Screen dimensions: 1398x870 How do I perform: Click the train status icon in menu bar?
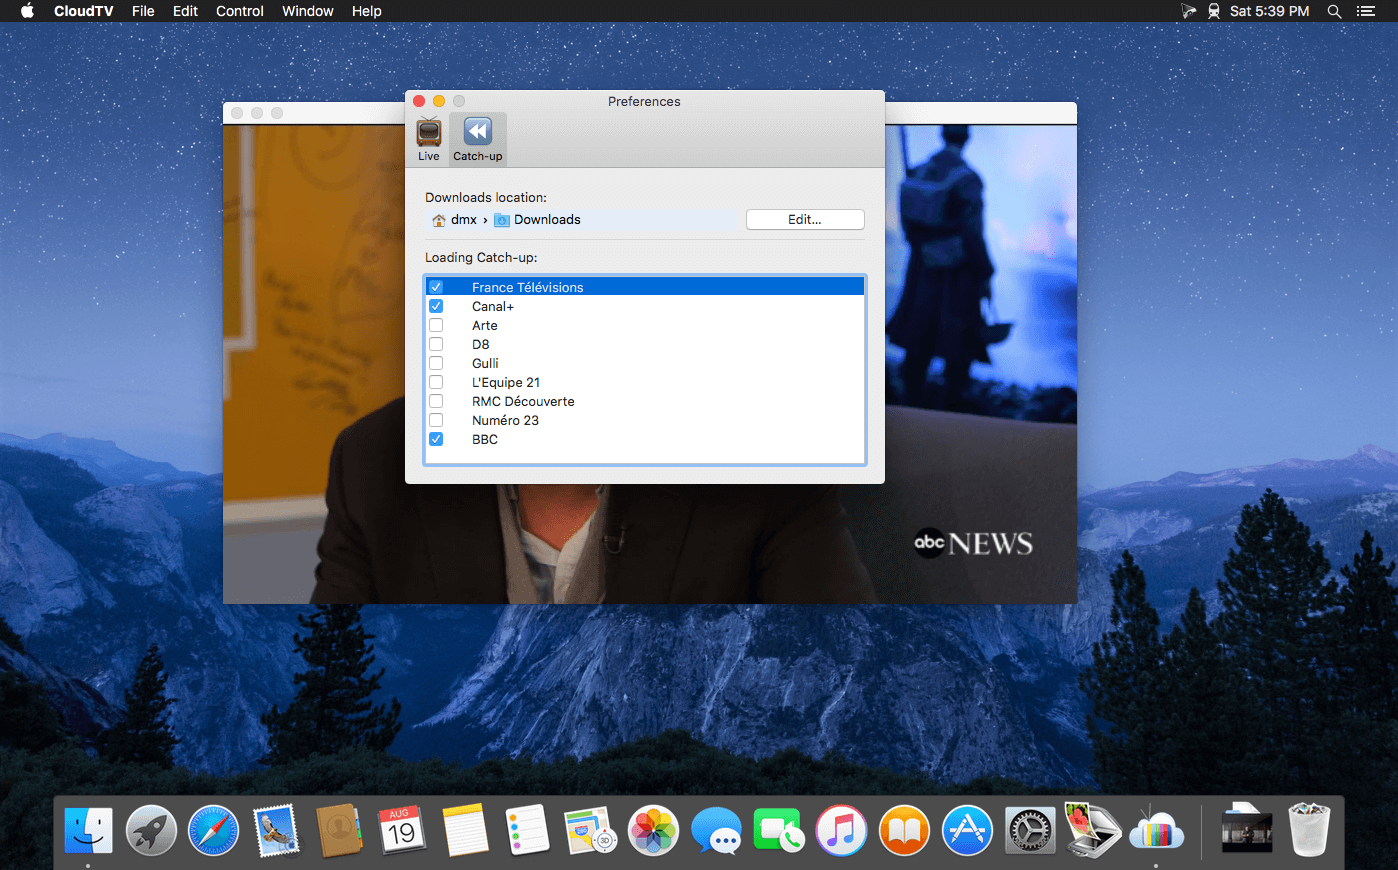click(1214, 11)
